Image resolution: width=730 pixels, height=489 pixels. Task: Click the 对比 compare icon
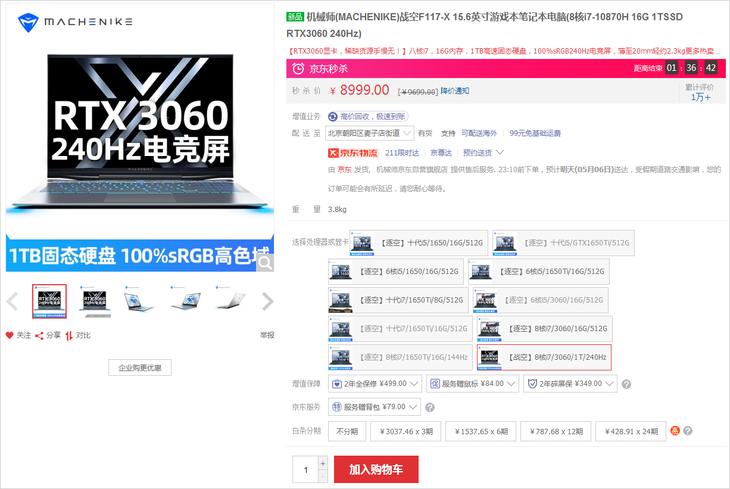(69, 335)
